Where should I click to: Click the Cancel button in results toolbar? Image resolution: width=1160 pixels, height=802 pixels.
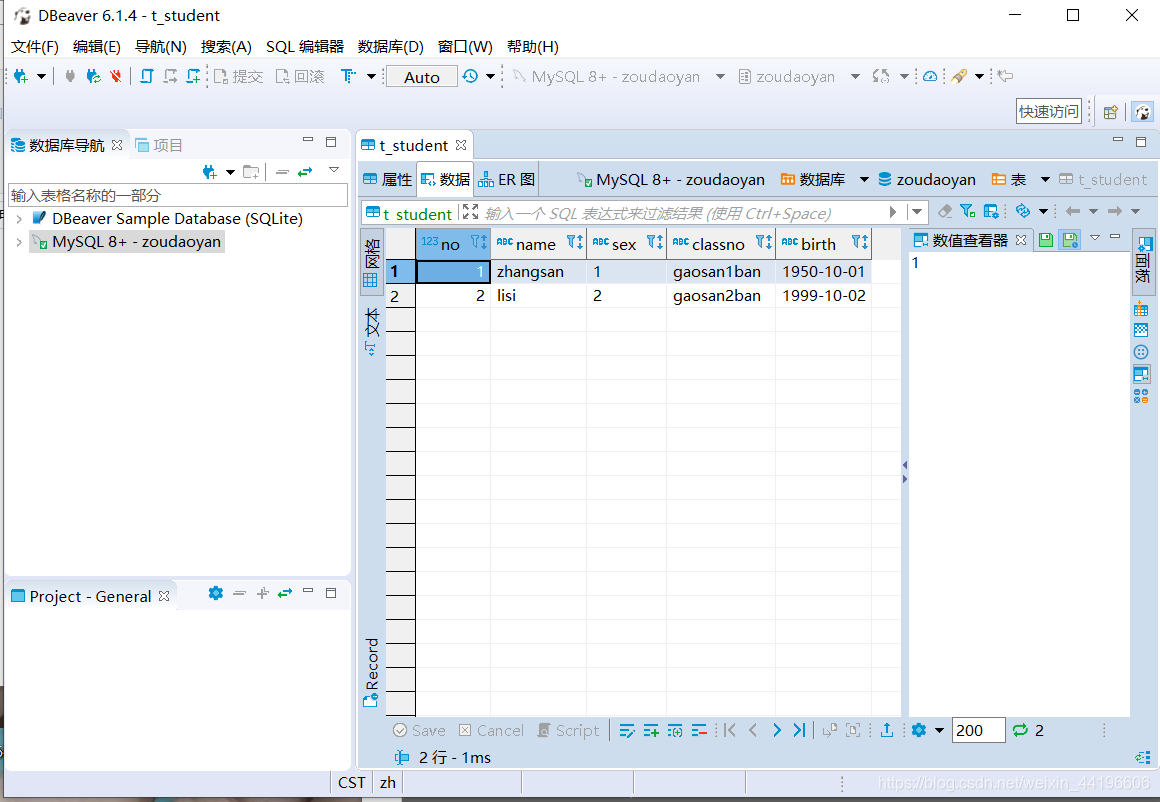[491, 731]
